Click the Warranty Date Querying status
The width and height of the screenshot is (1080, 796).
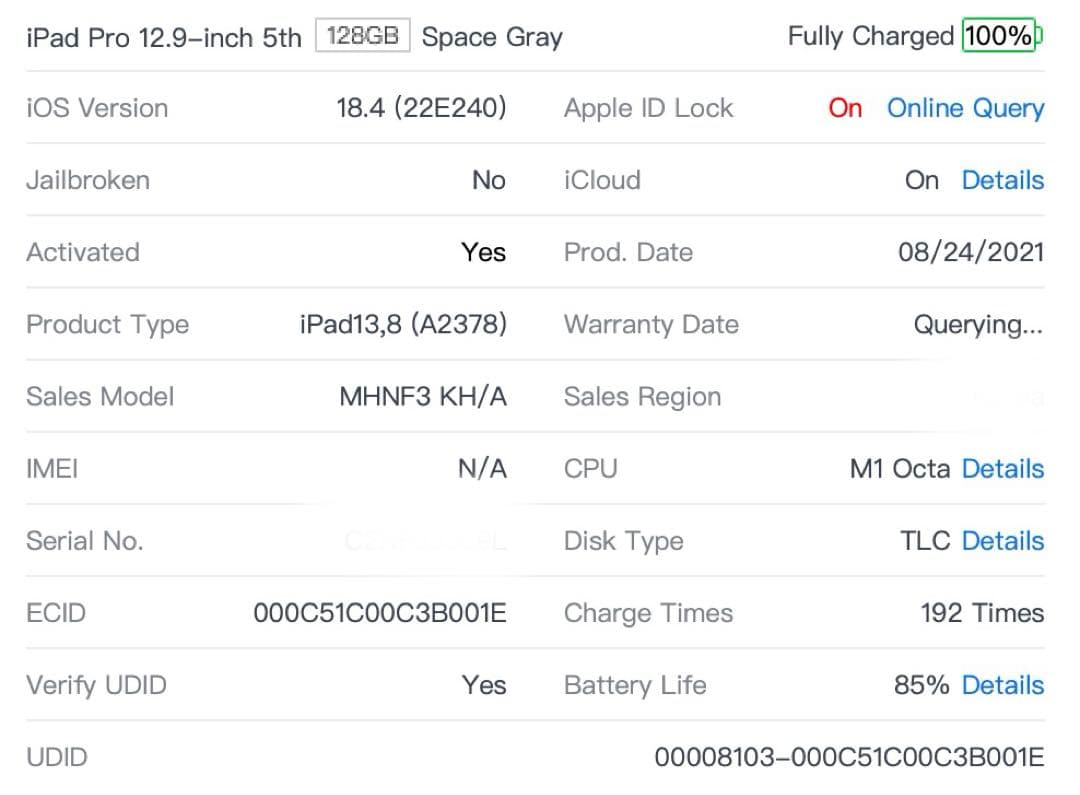click(978, 324)
